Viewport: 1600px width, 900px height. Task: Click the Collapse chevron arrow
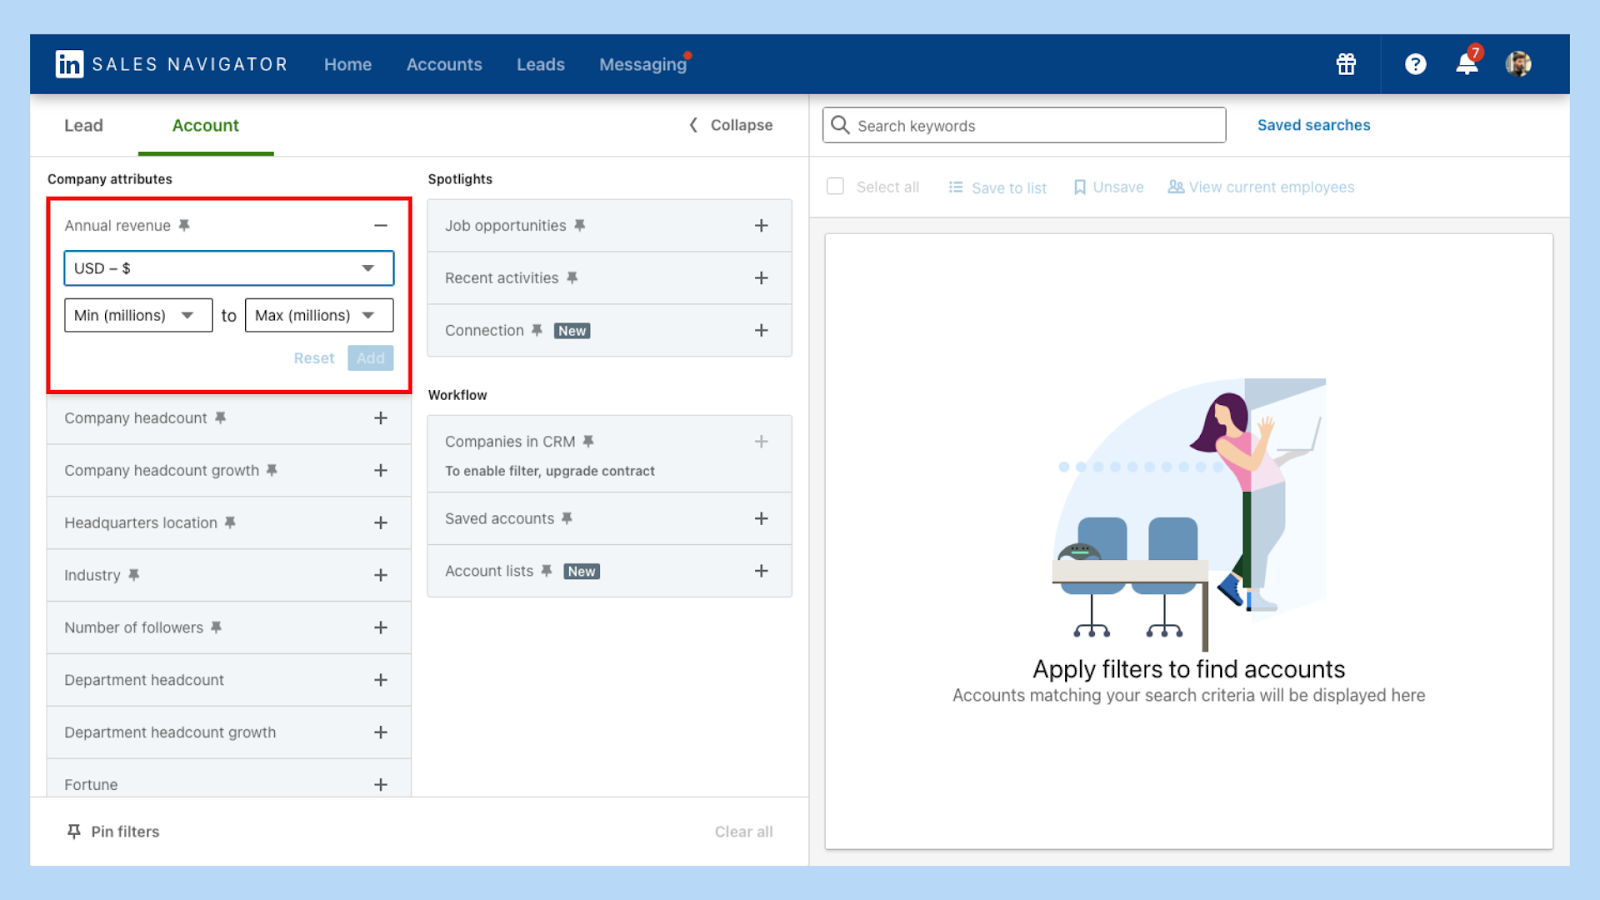pos(693,125)
